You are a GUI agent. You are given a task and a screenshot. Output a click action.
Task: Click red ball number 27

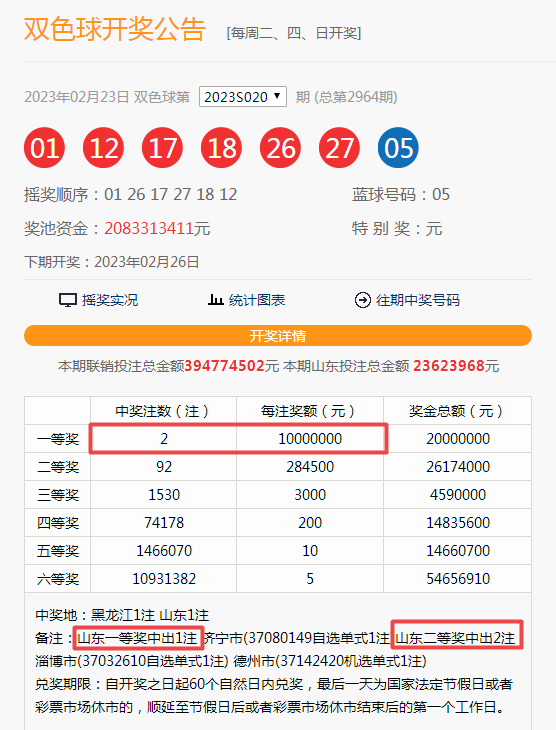tap(339, 148)
